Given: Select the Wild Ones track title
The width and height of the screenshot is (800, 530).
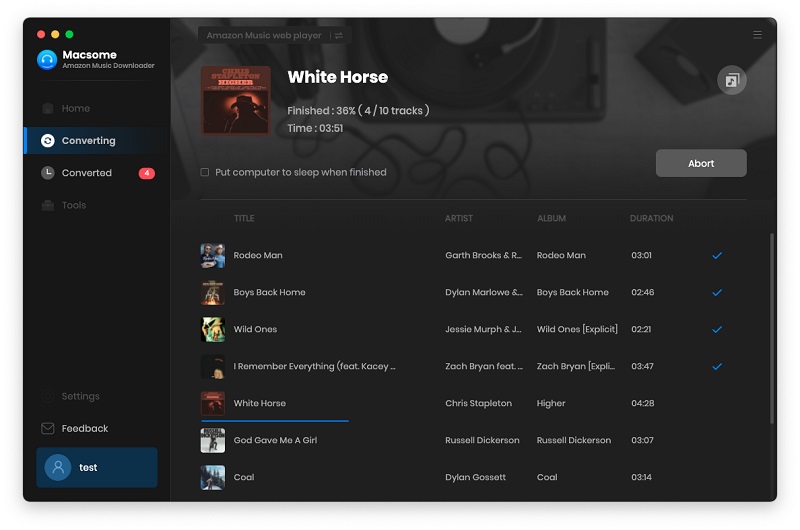Looking at the screenshot, I should (255, 329).
